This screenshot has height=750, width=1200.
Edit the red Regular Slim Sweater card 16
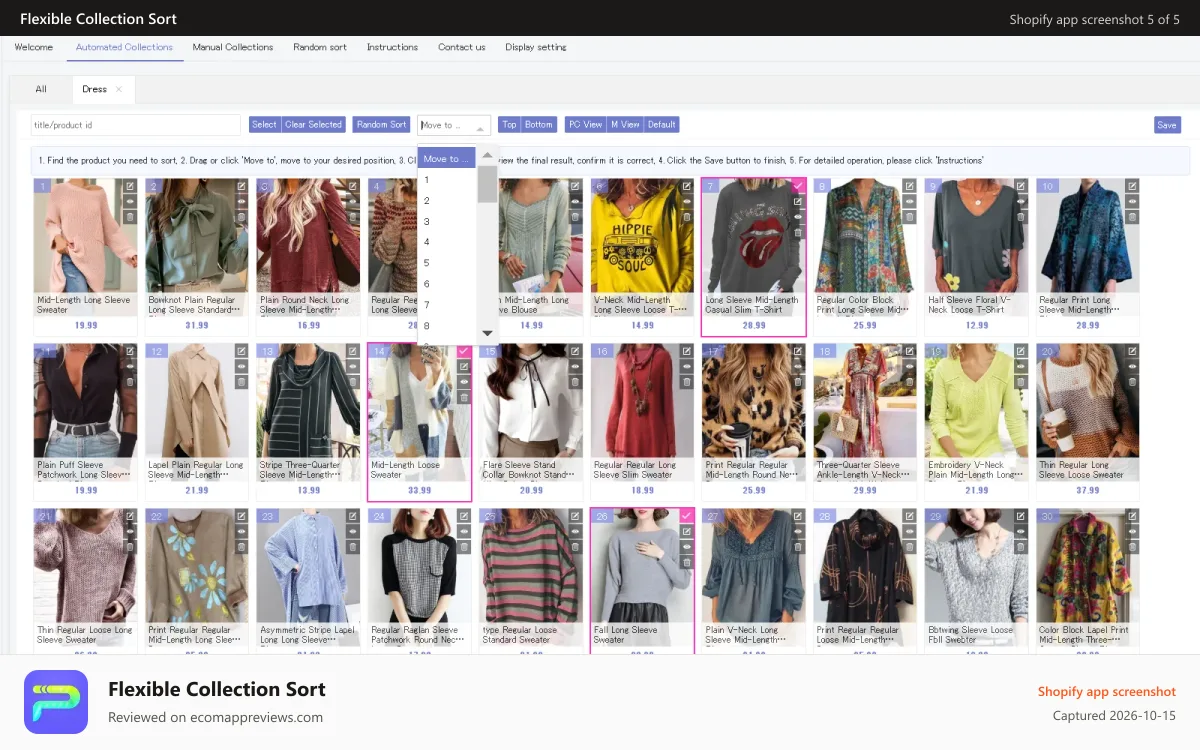coord(687,351)
